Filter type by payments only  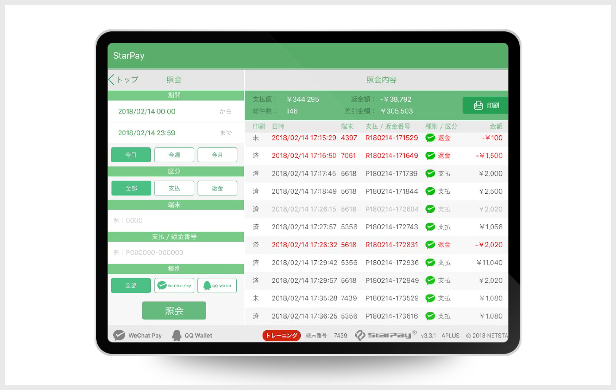coord(174,188)
